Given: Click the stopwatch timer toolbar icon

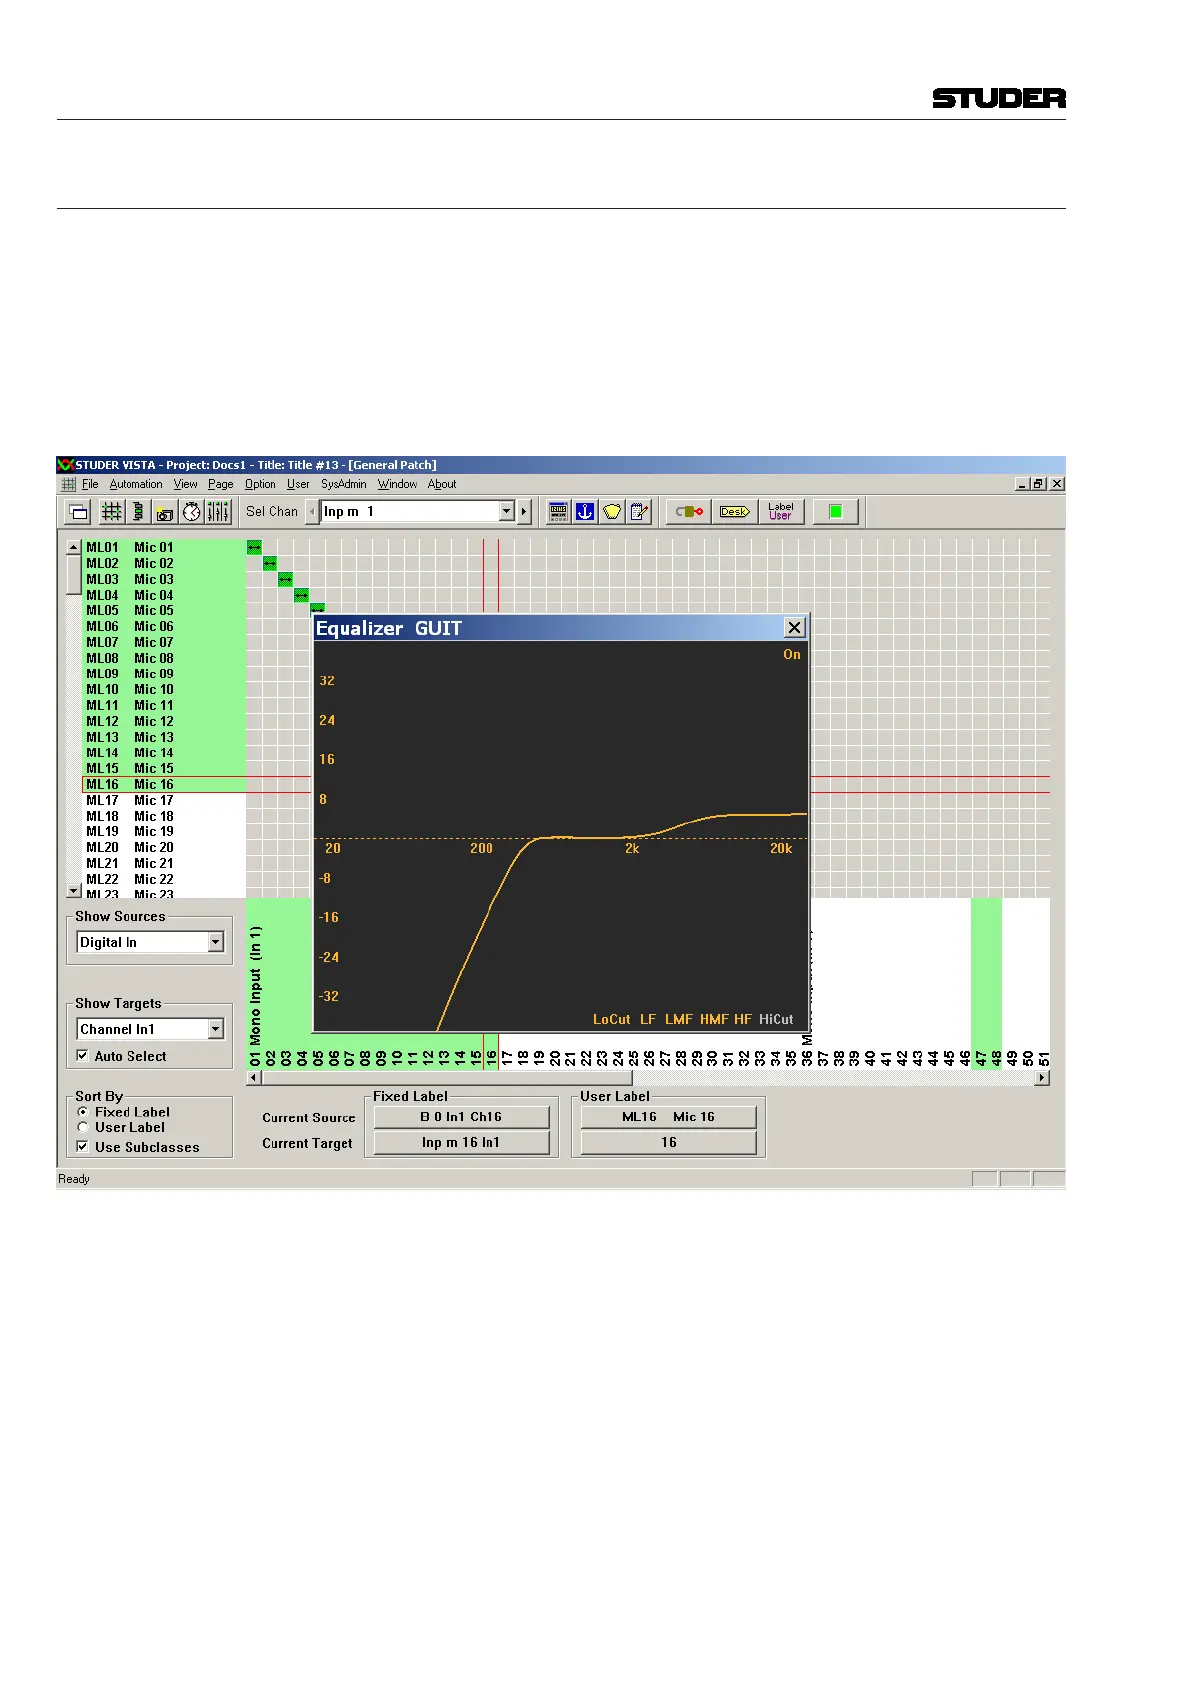Looking at the screenshot, I should click(192, 512).
